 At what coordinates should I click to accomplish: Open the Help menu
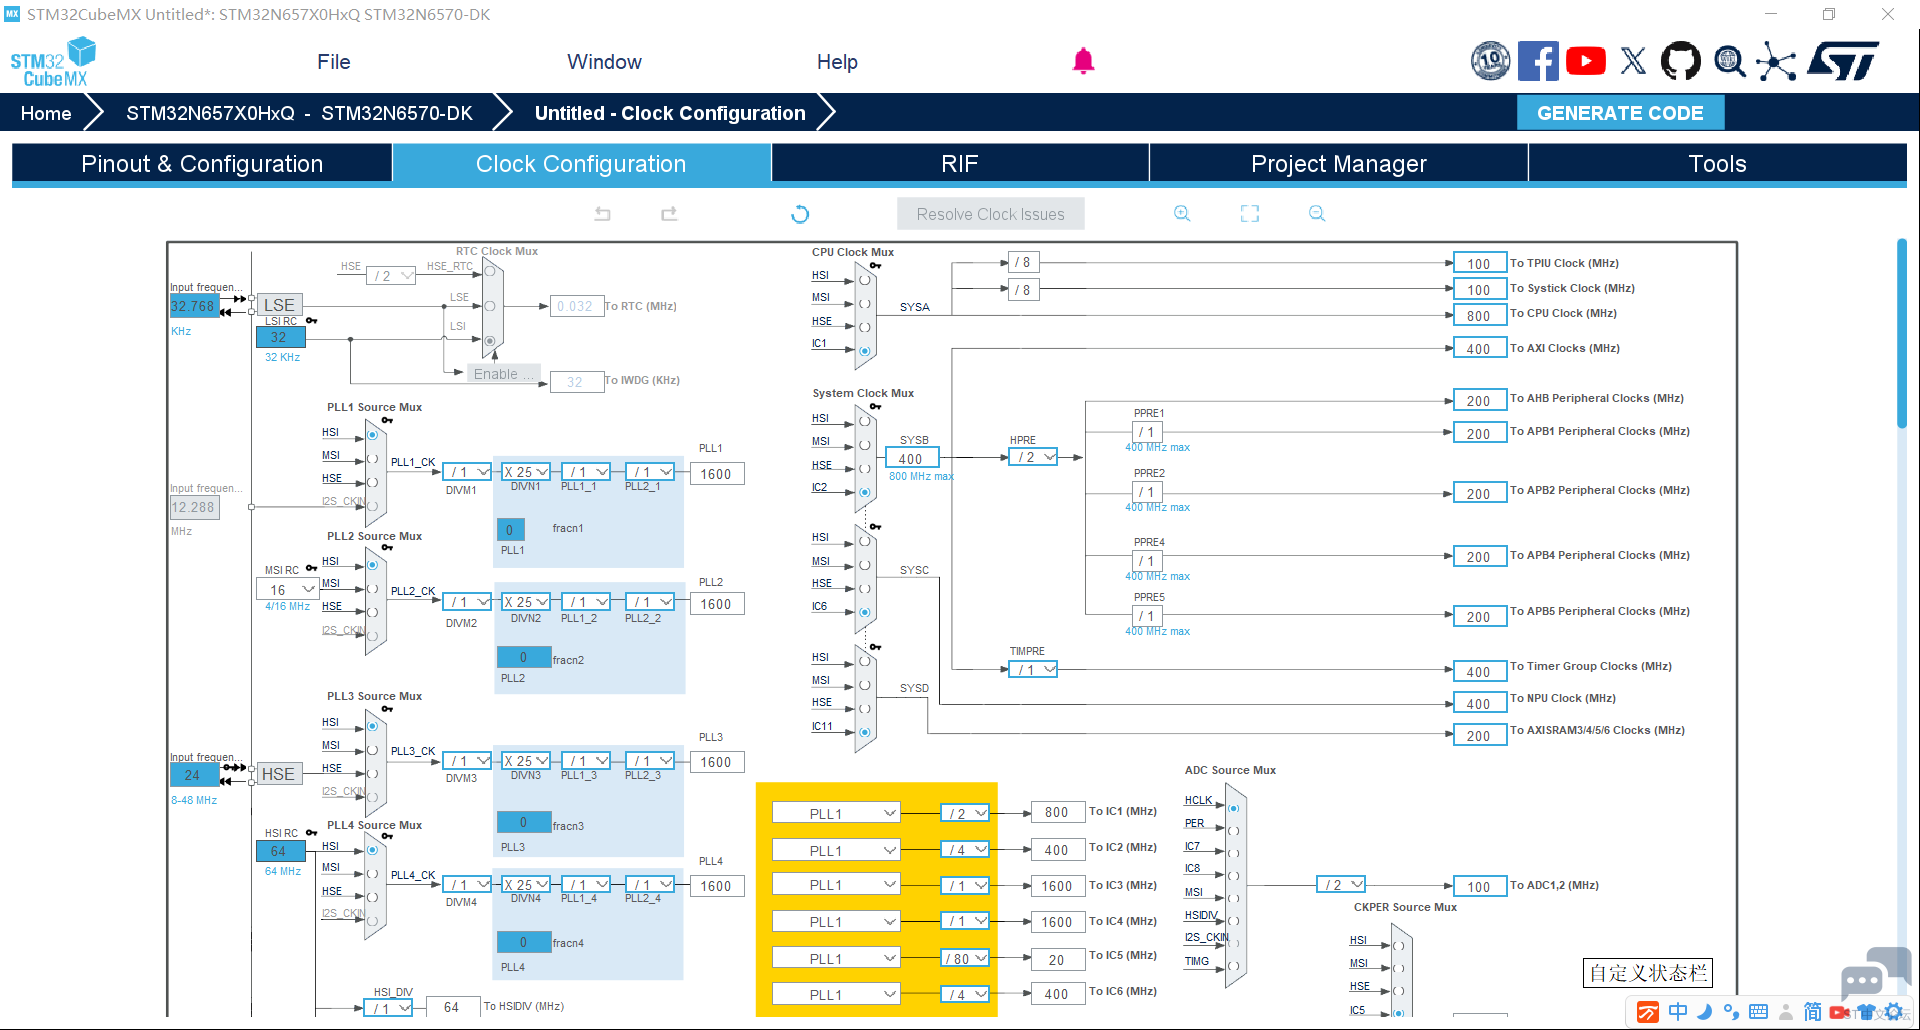click(x=837, y=62)
